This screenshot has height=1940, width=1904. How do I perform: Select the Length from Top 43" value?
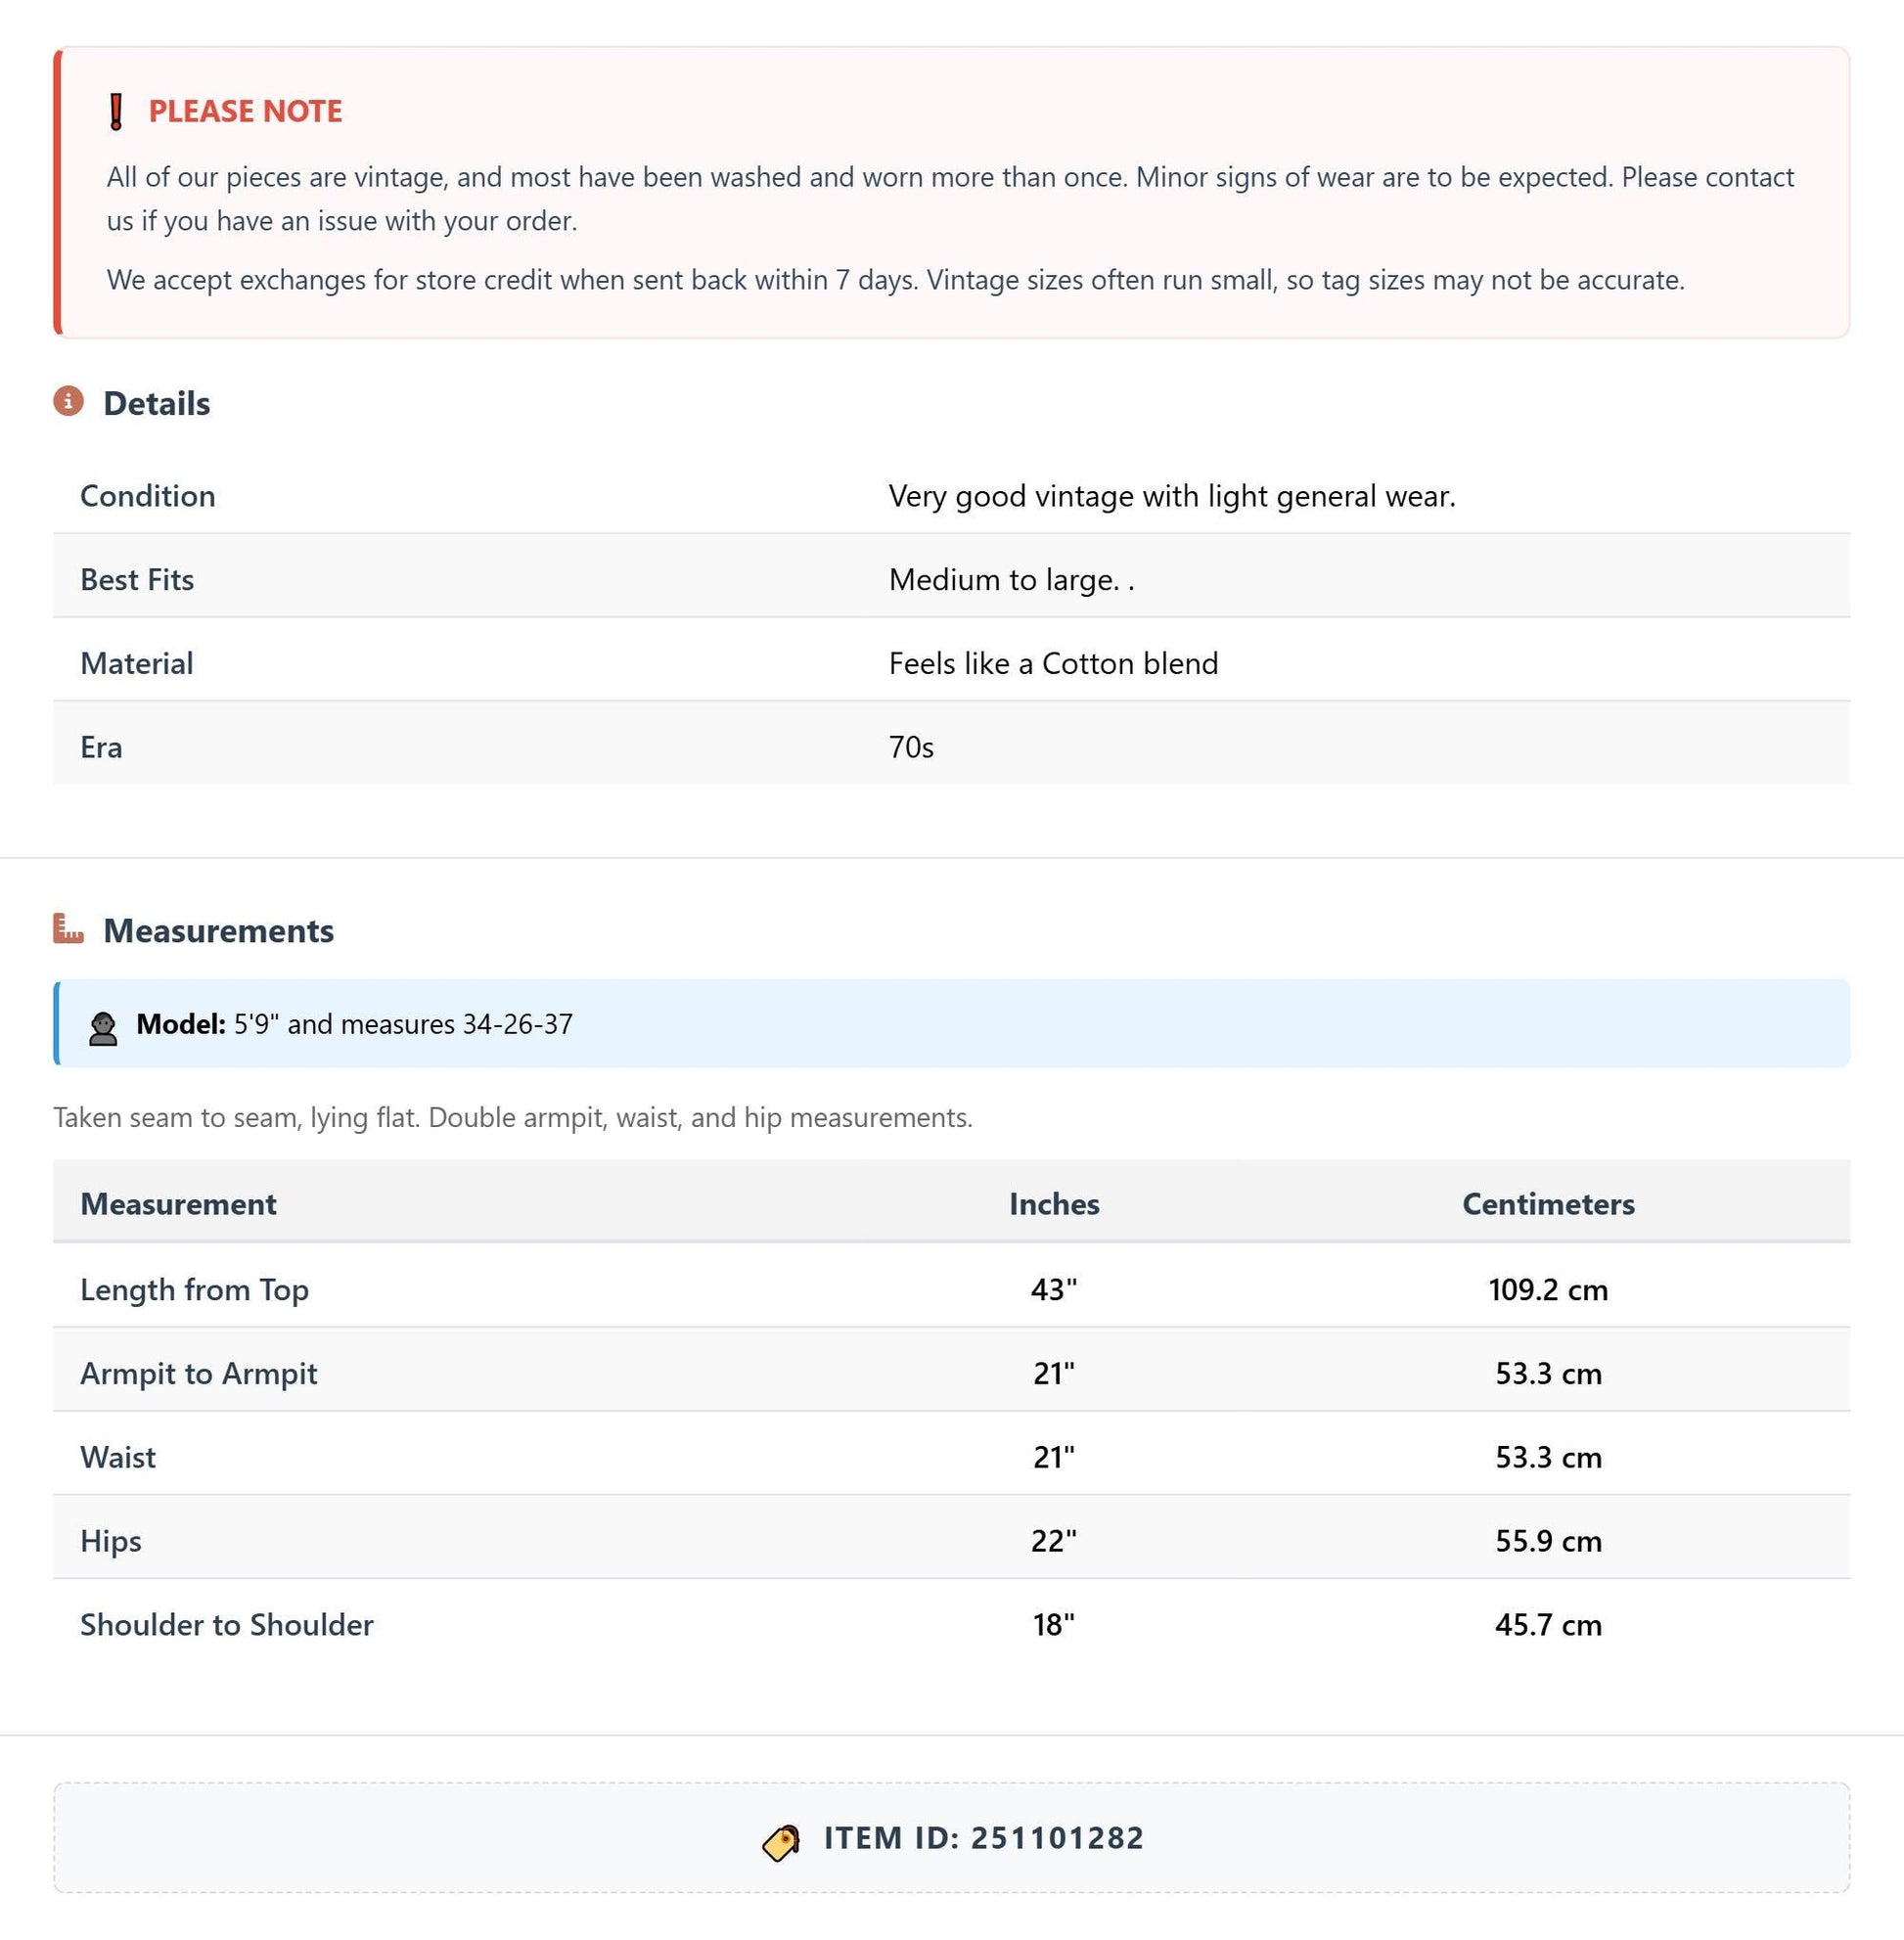(1054, 1290)
